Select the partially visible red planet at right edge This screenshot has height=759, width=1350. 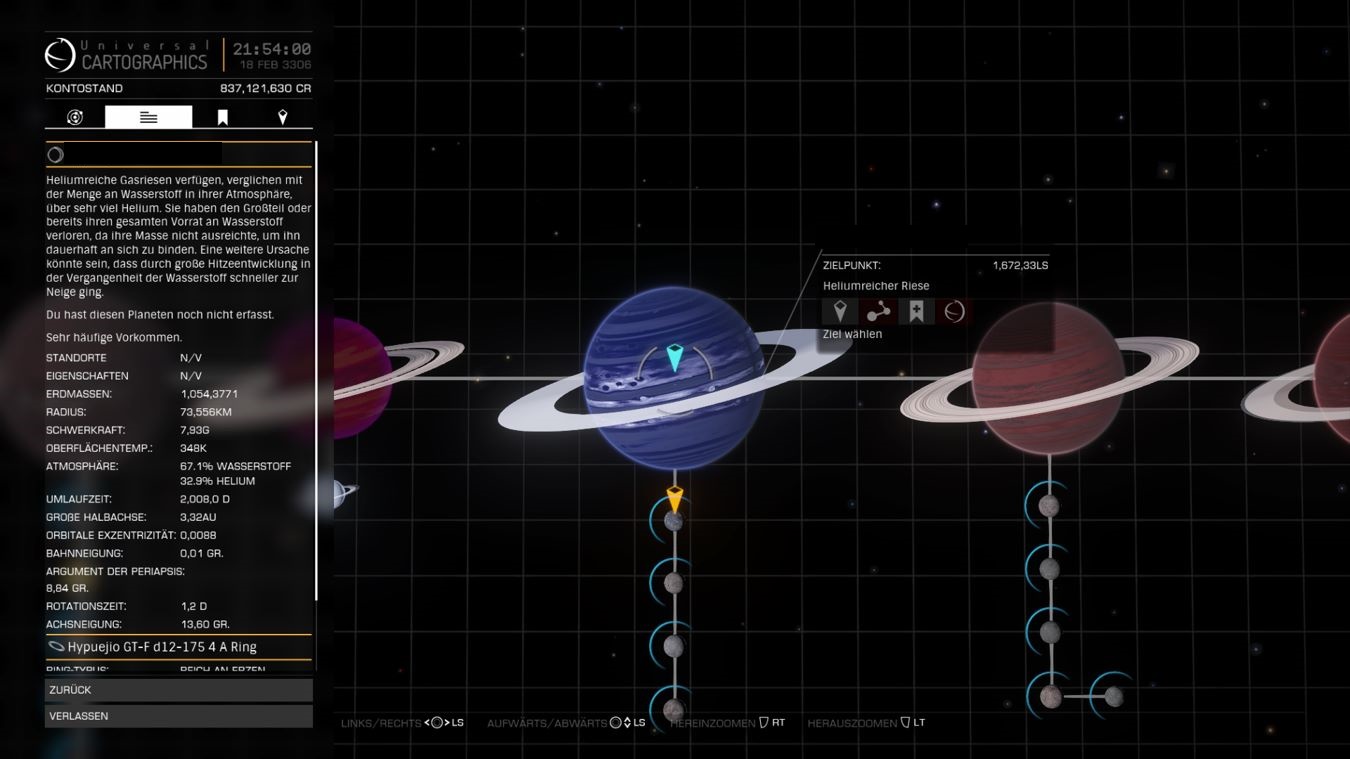click(1332, 379)
